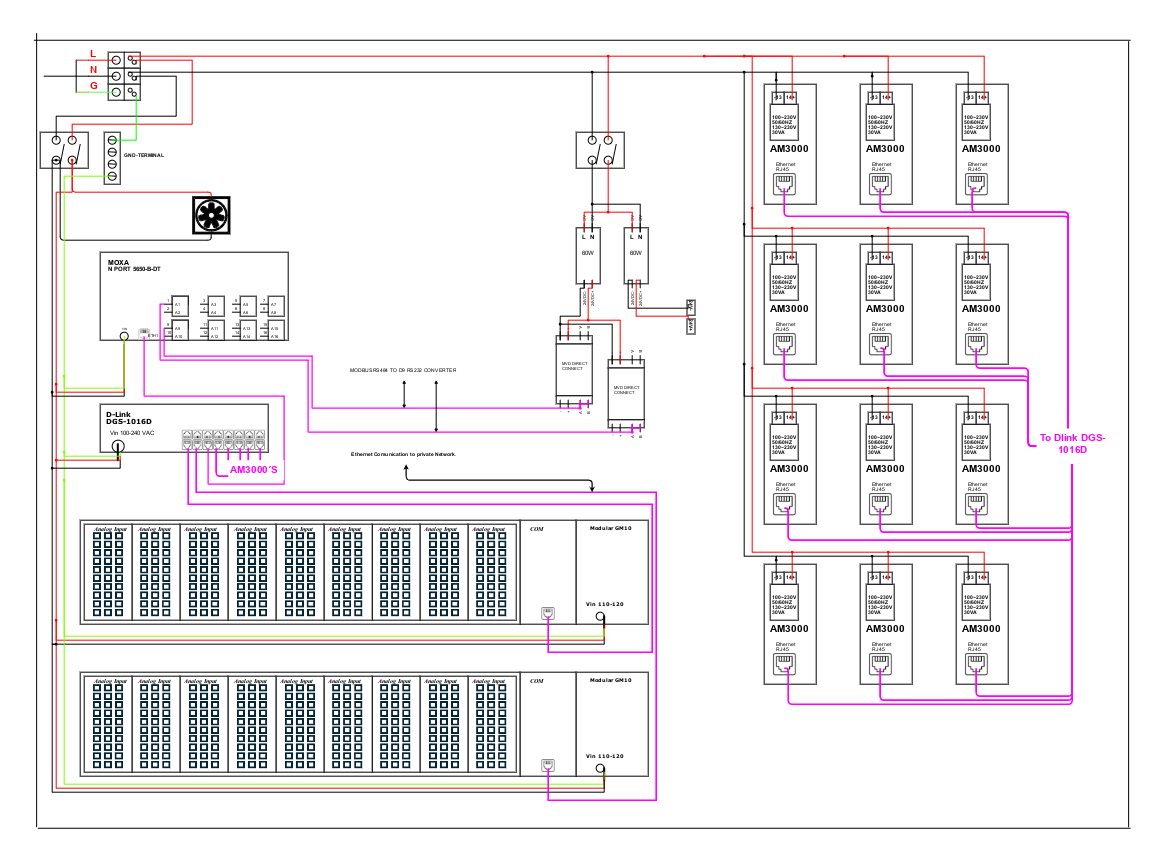The image size is (1149, 845).
Task: Click the MOXA power input connector circle
Action: pos(124,336)
